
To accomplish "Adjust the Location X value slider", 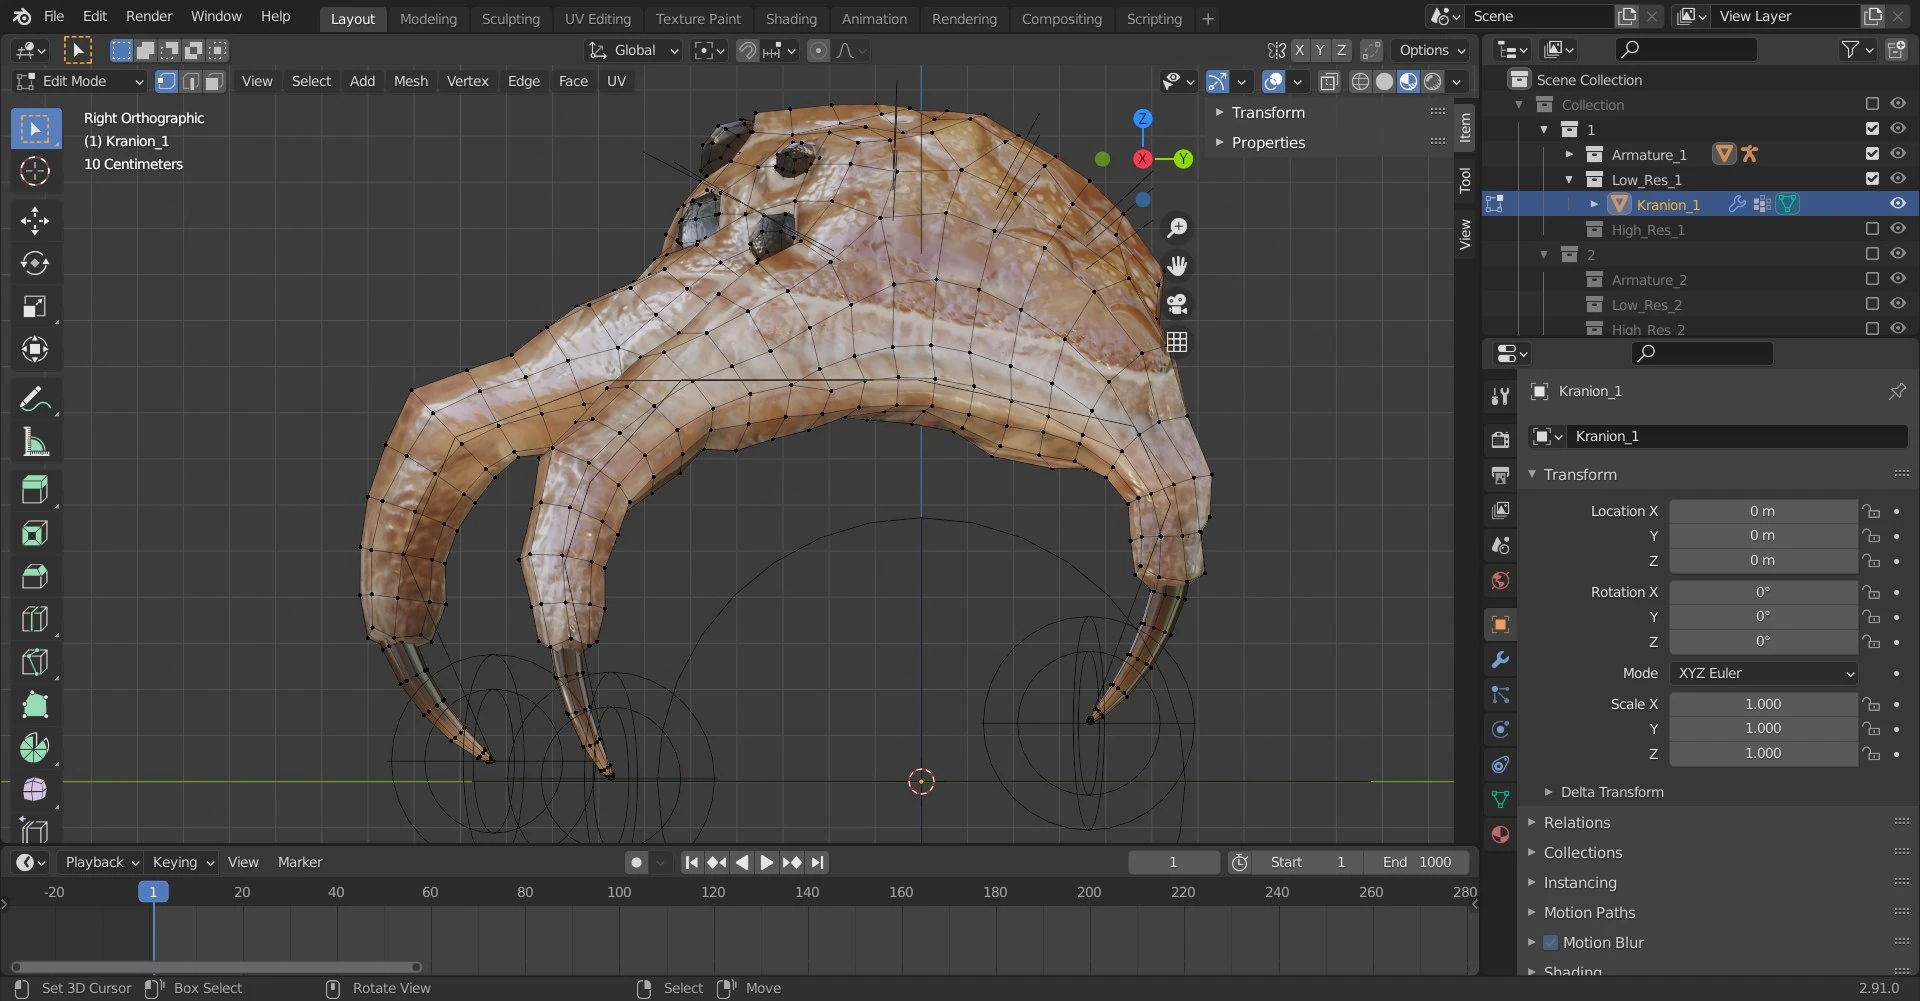I will 1763,510.
